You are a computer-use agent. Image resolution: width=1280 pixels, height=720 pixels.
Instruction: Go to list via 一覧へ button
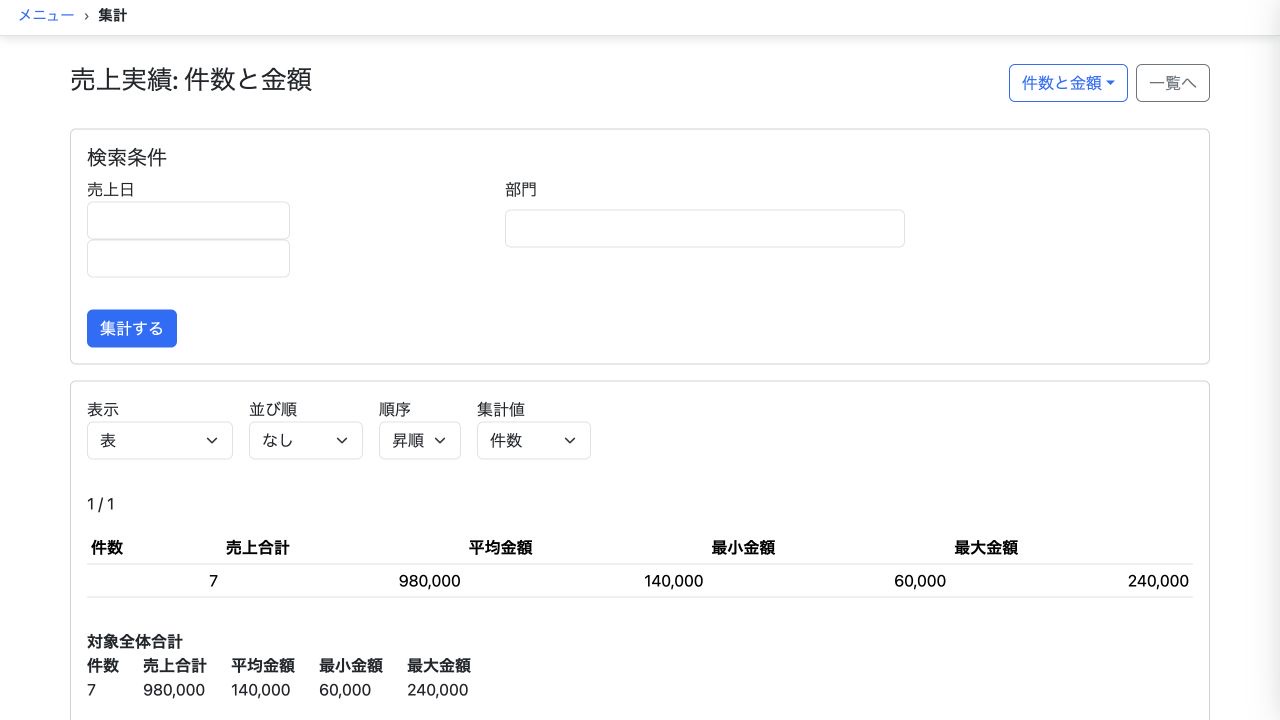1173,83
